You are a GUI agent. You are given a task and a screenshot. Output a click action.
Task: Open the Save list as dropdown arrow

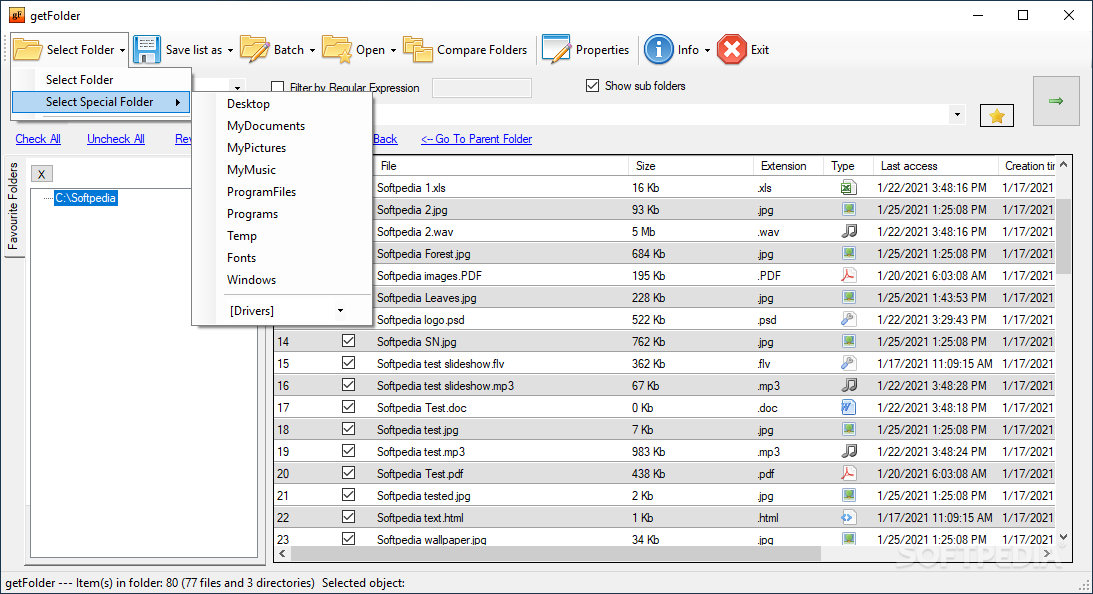[230, 50]
